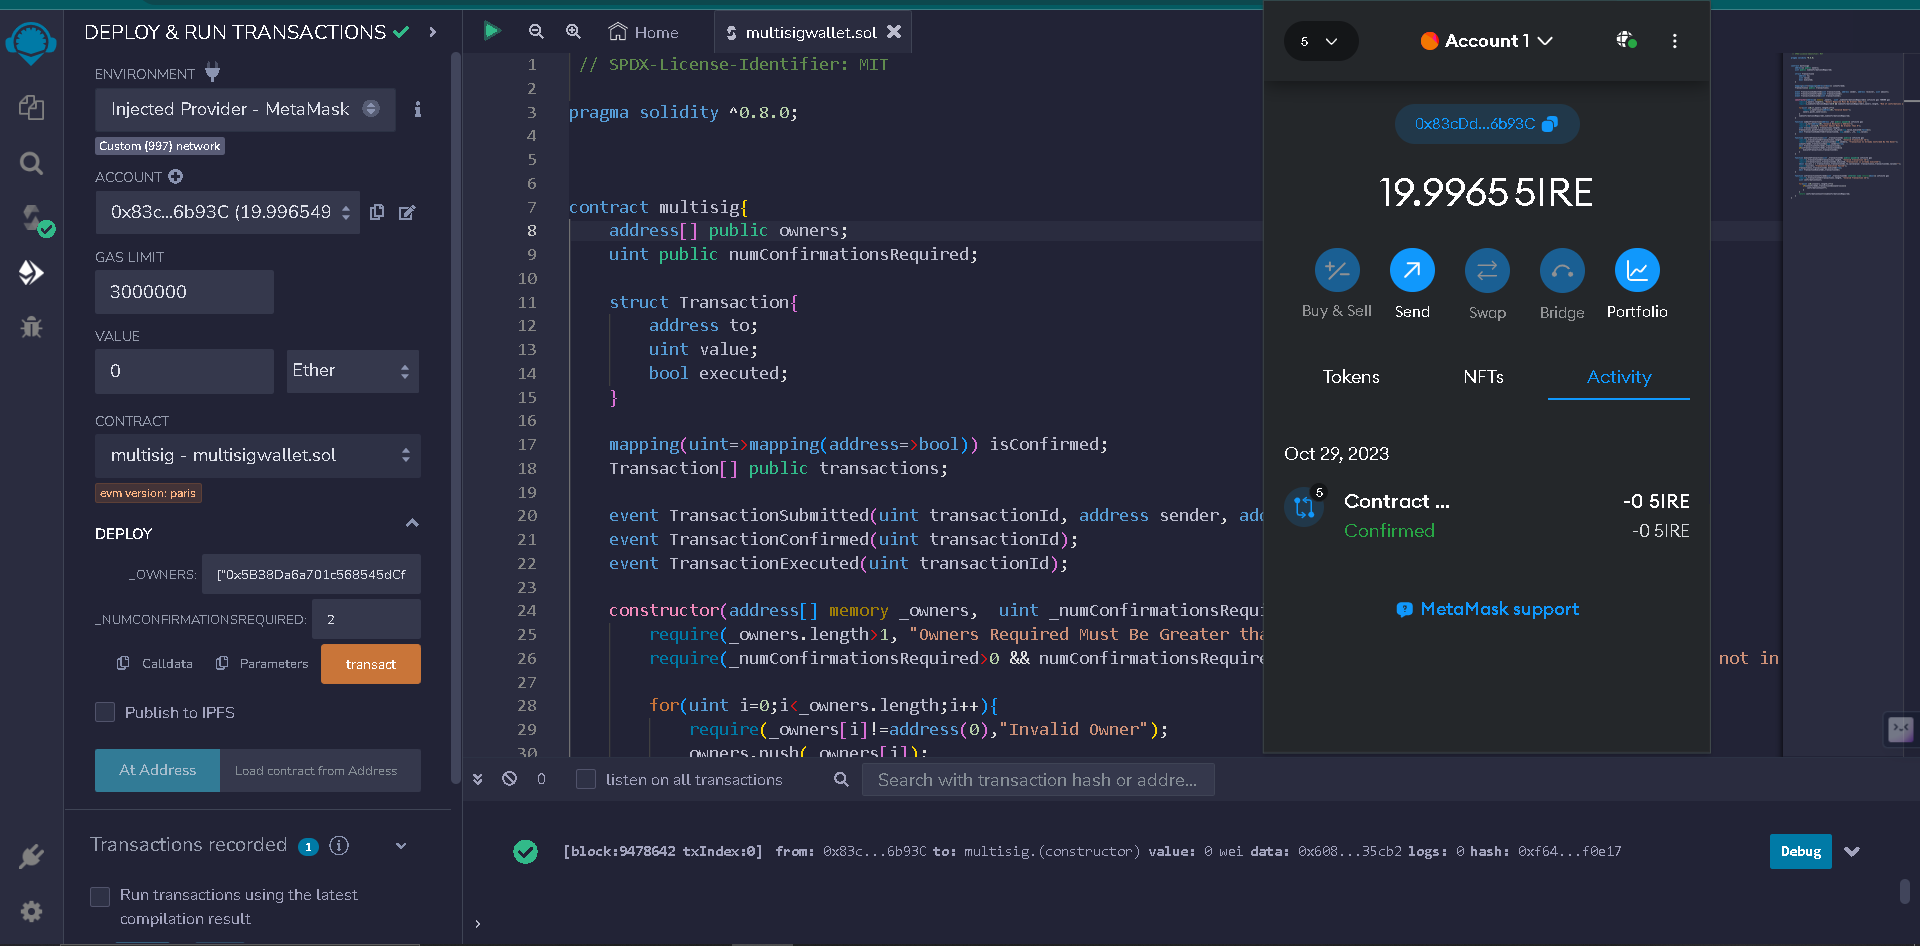
Task: Click the transaction hash search field
Action: click(x=1037, y=780)
